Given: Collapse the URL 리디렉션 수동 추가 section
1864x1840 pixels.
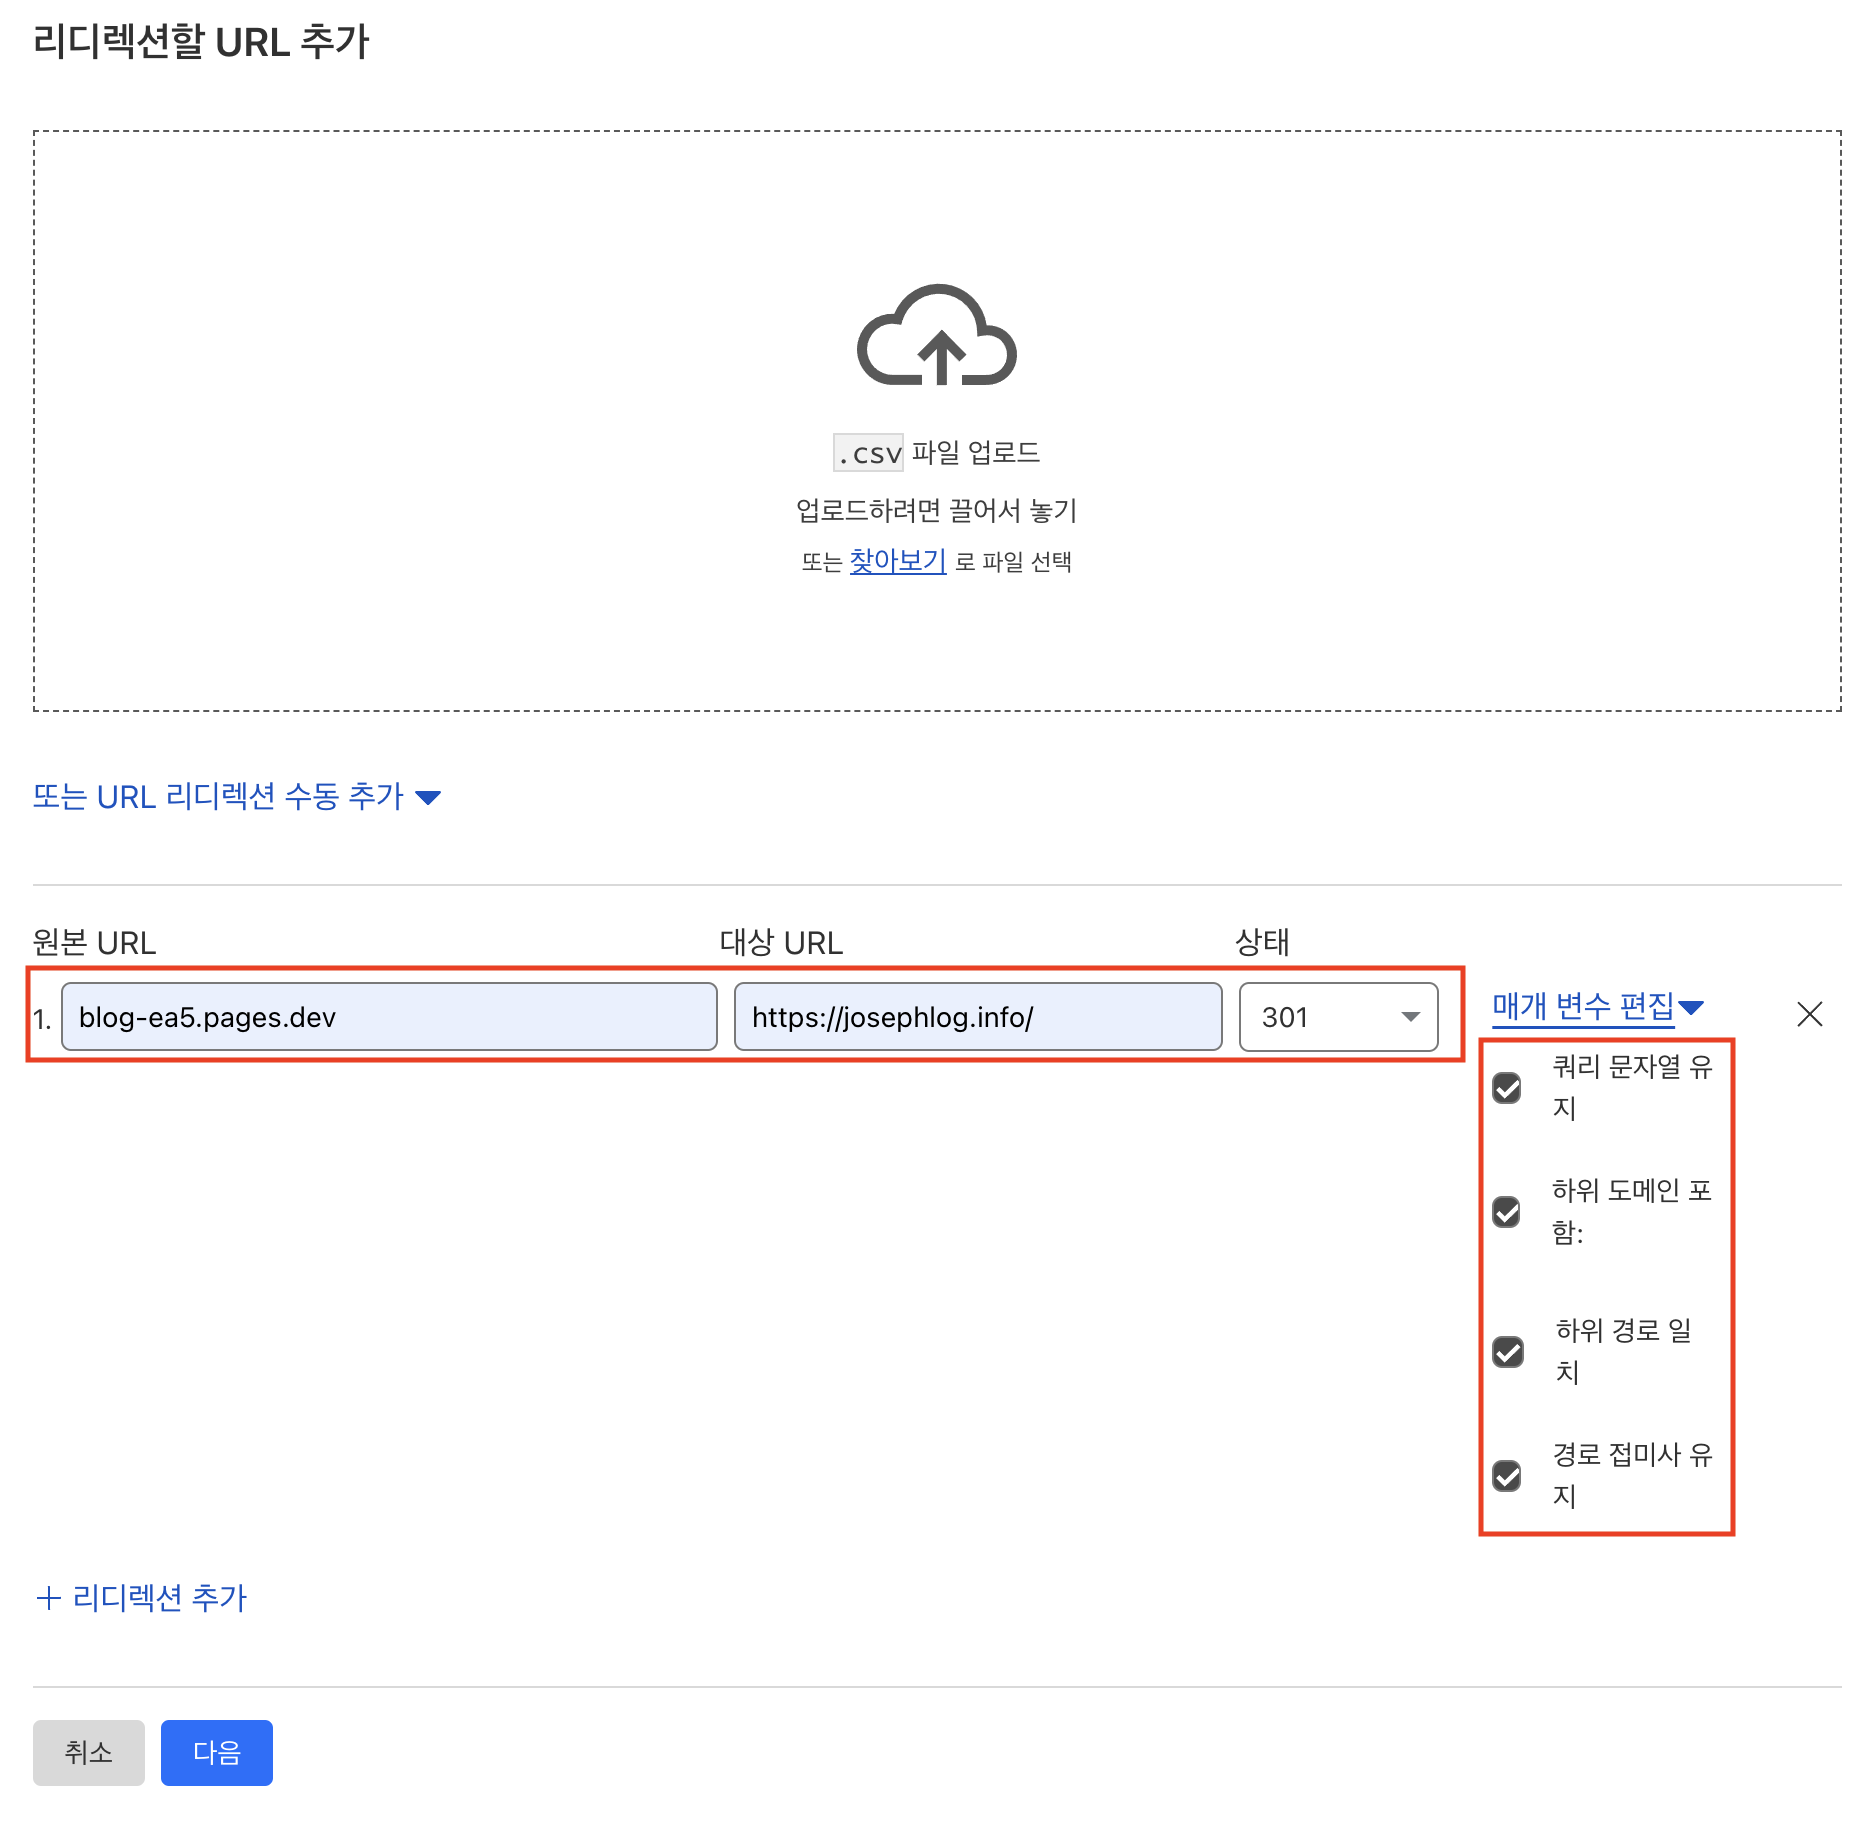Looking at the screenshot, I should [x=236, y=797].
